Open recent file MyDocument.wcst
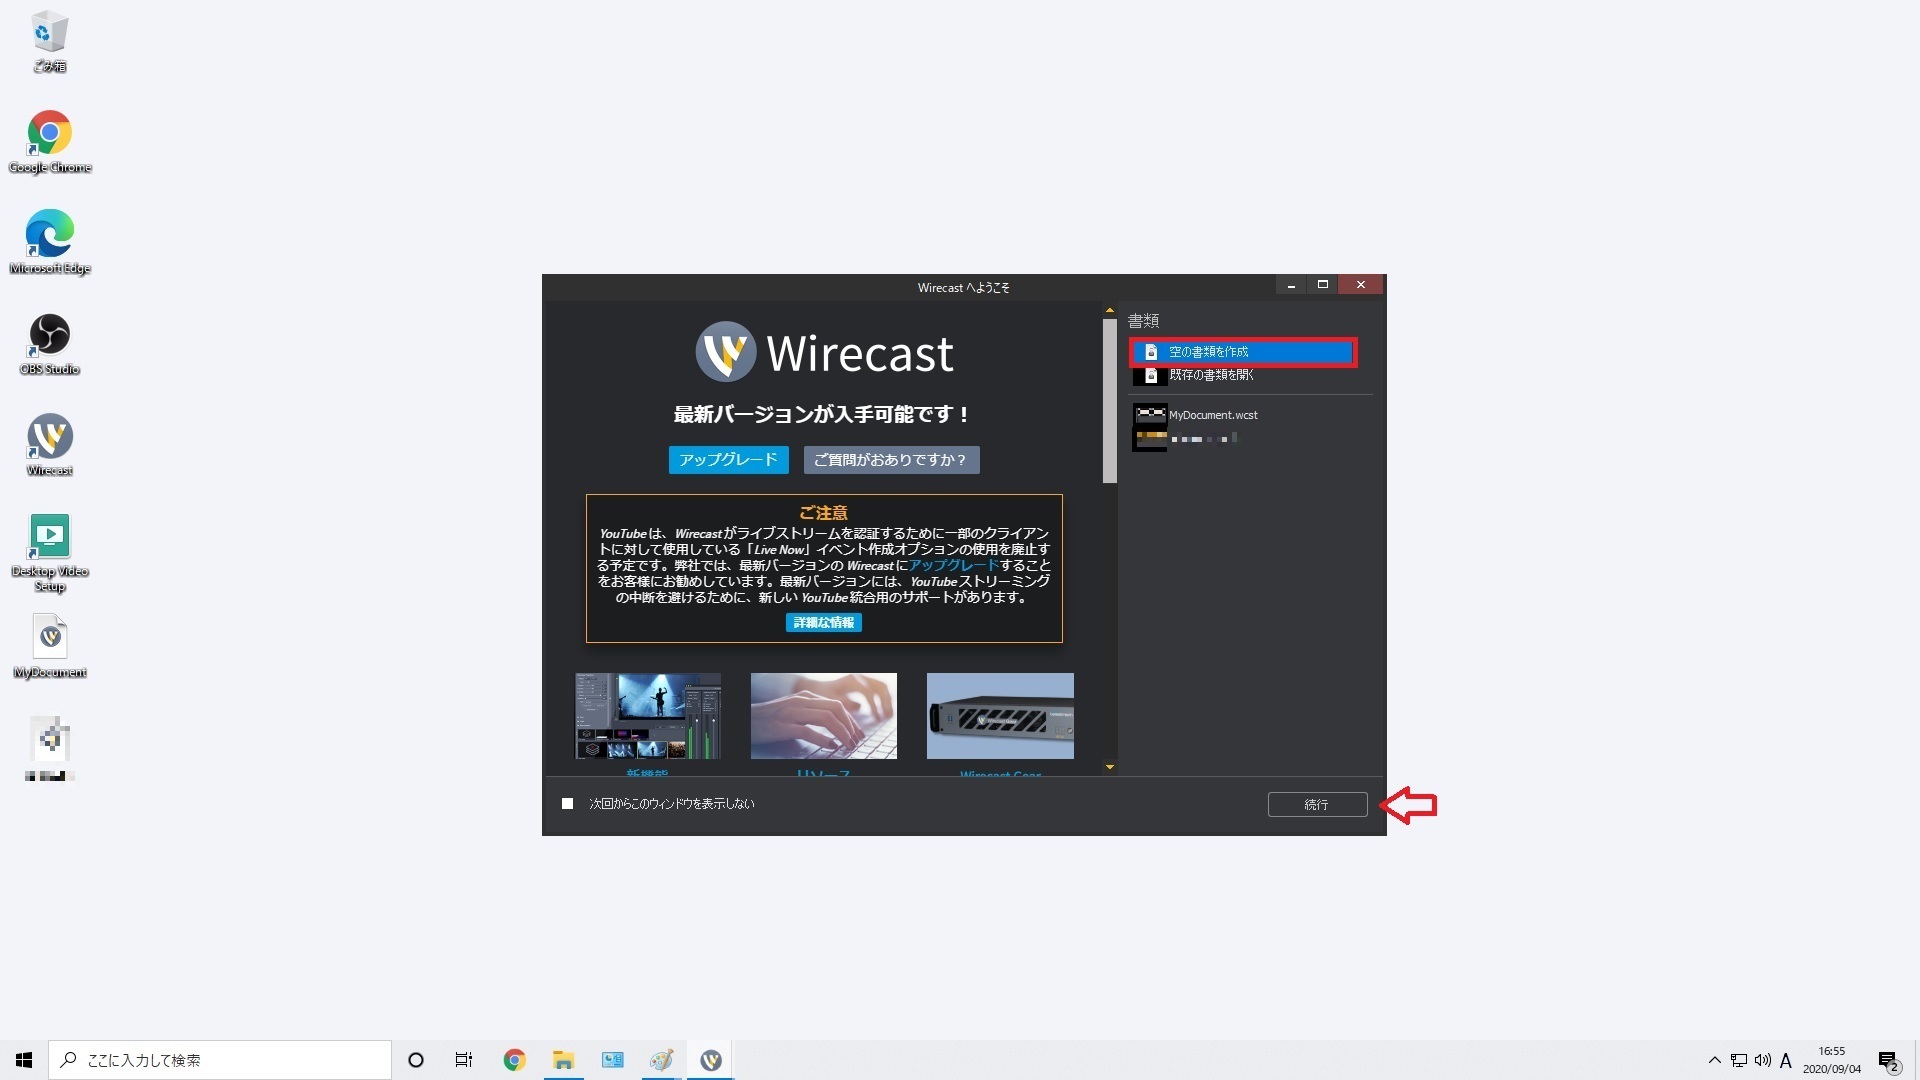1920x1080 pixels. pos(1213,415)
